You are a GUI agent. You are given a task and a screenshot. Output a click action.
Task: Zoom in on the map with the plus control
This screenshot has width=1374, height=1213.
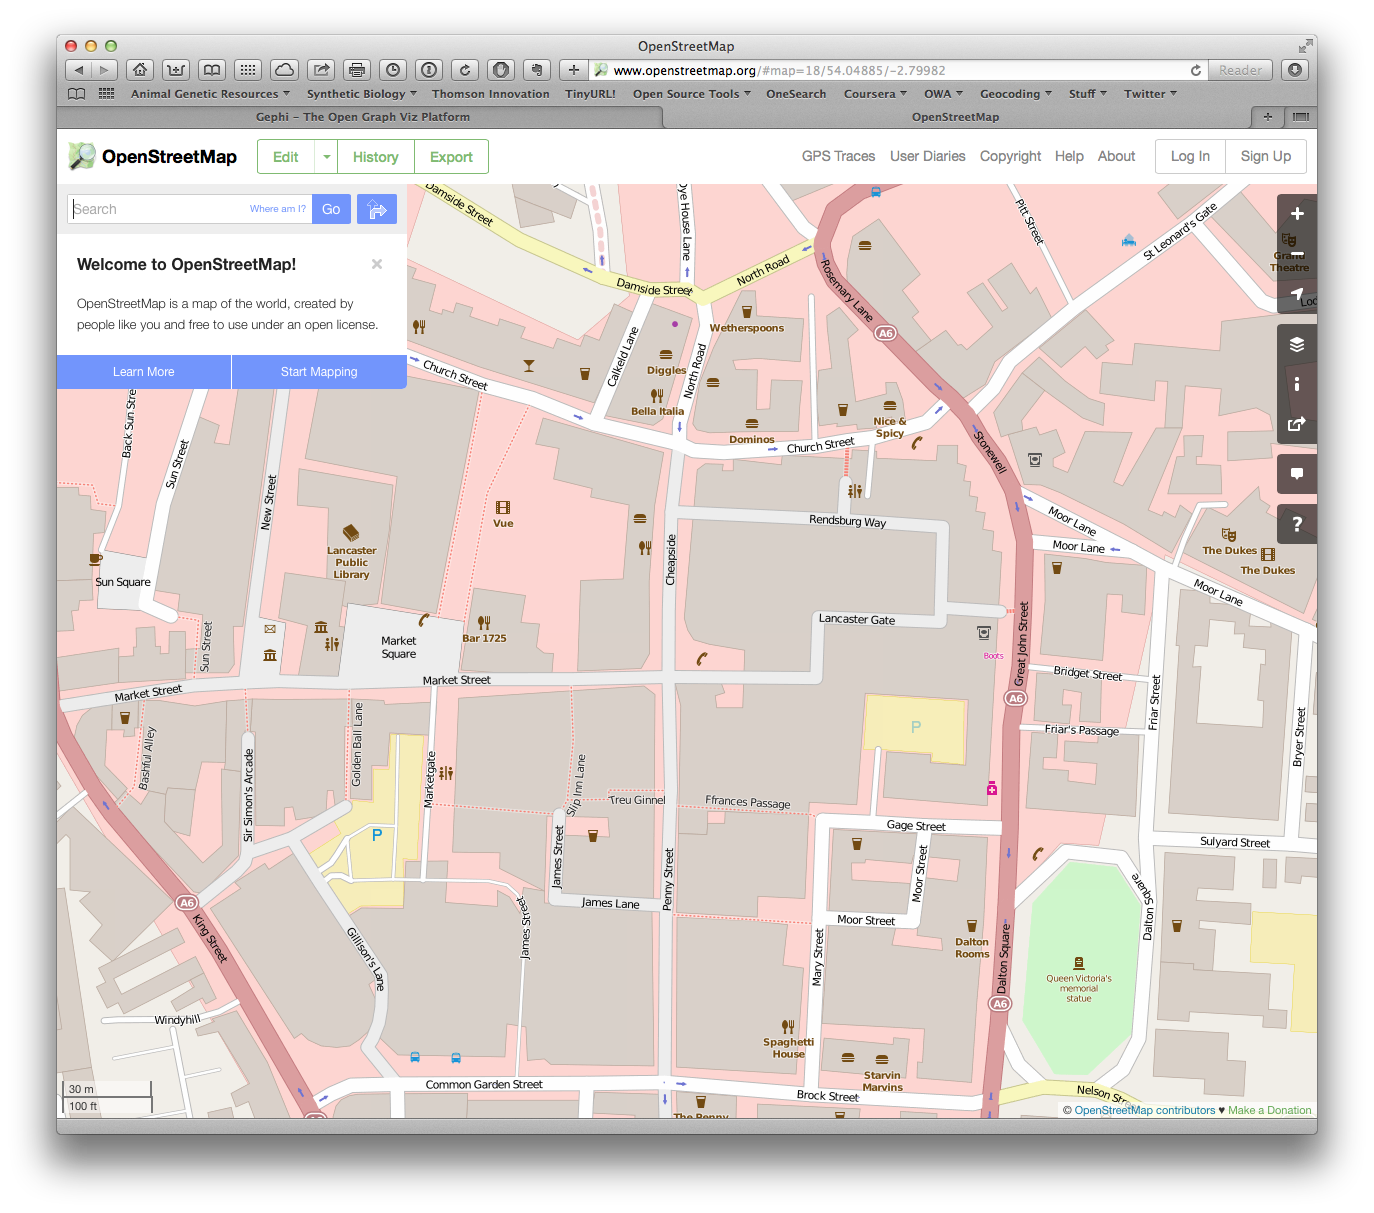(x=1297, y=214)
